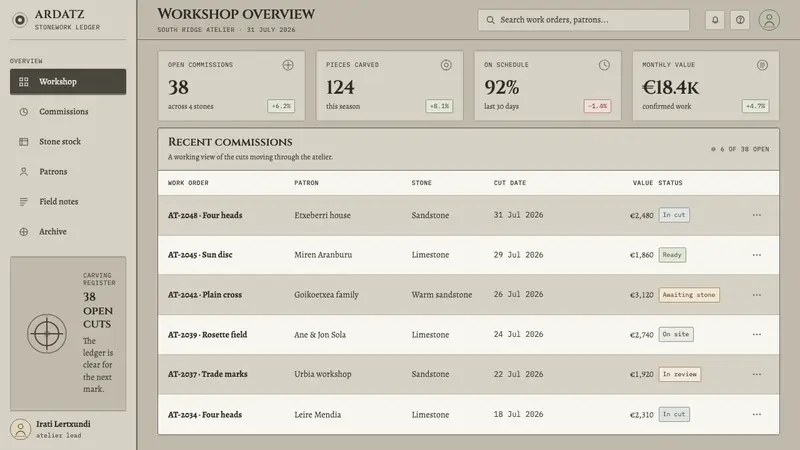Screen dimensions: 800x450
Task: Click patron Etxeberri house
Action: click(x=322, y=215)
